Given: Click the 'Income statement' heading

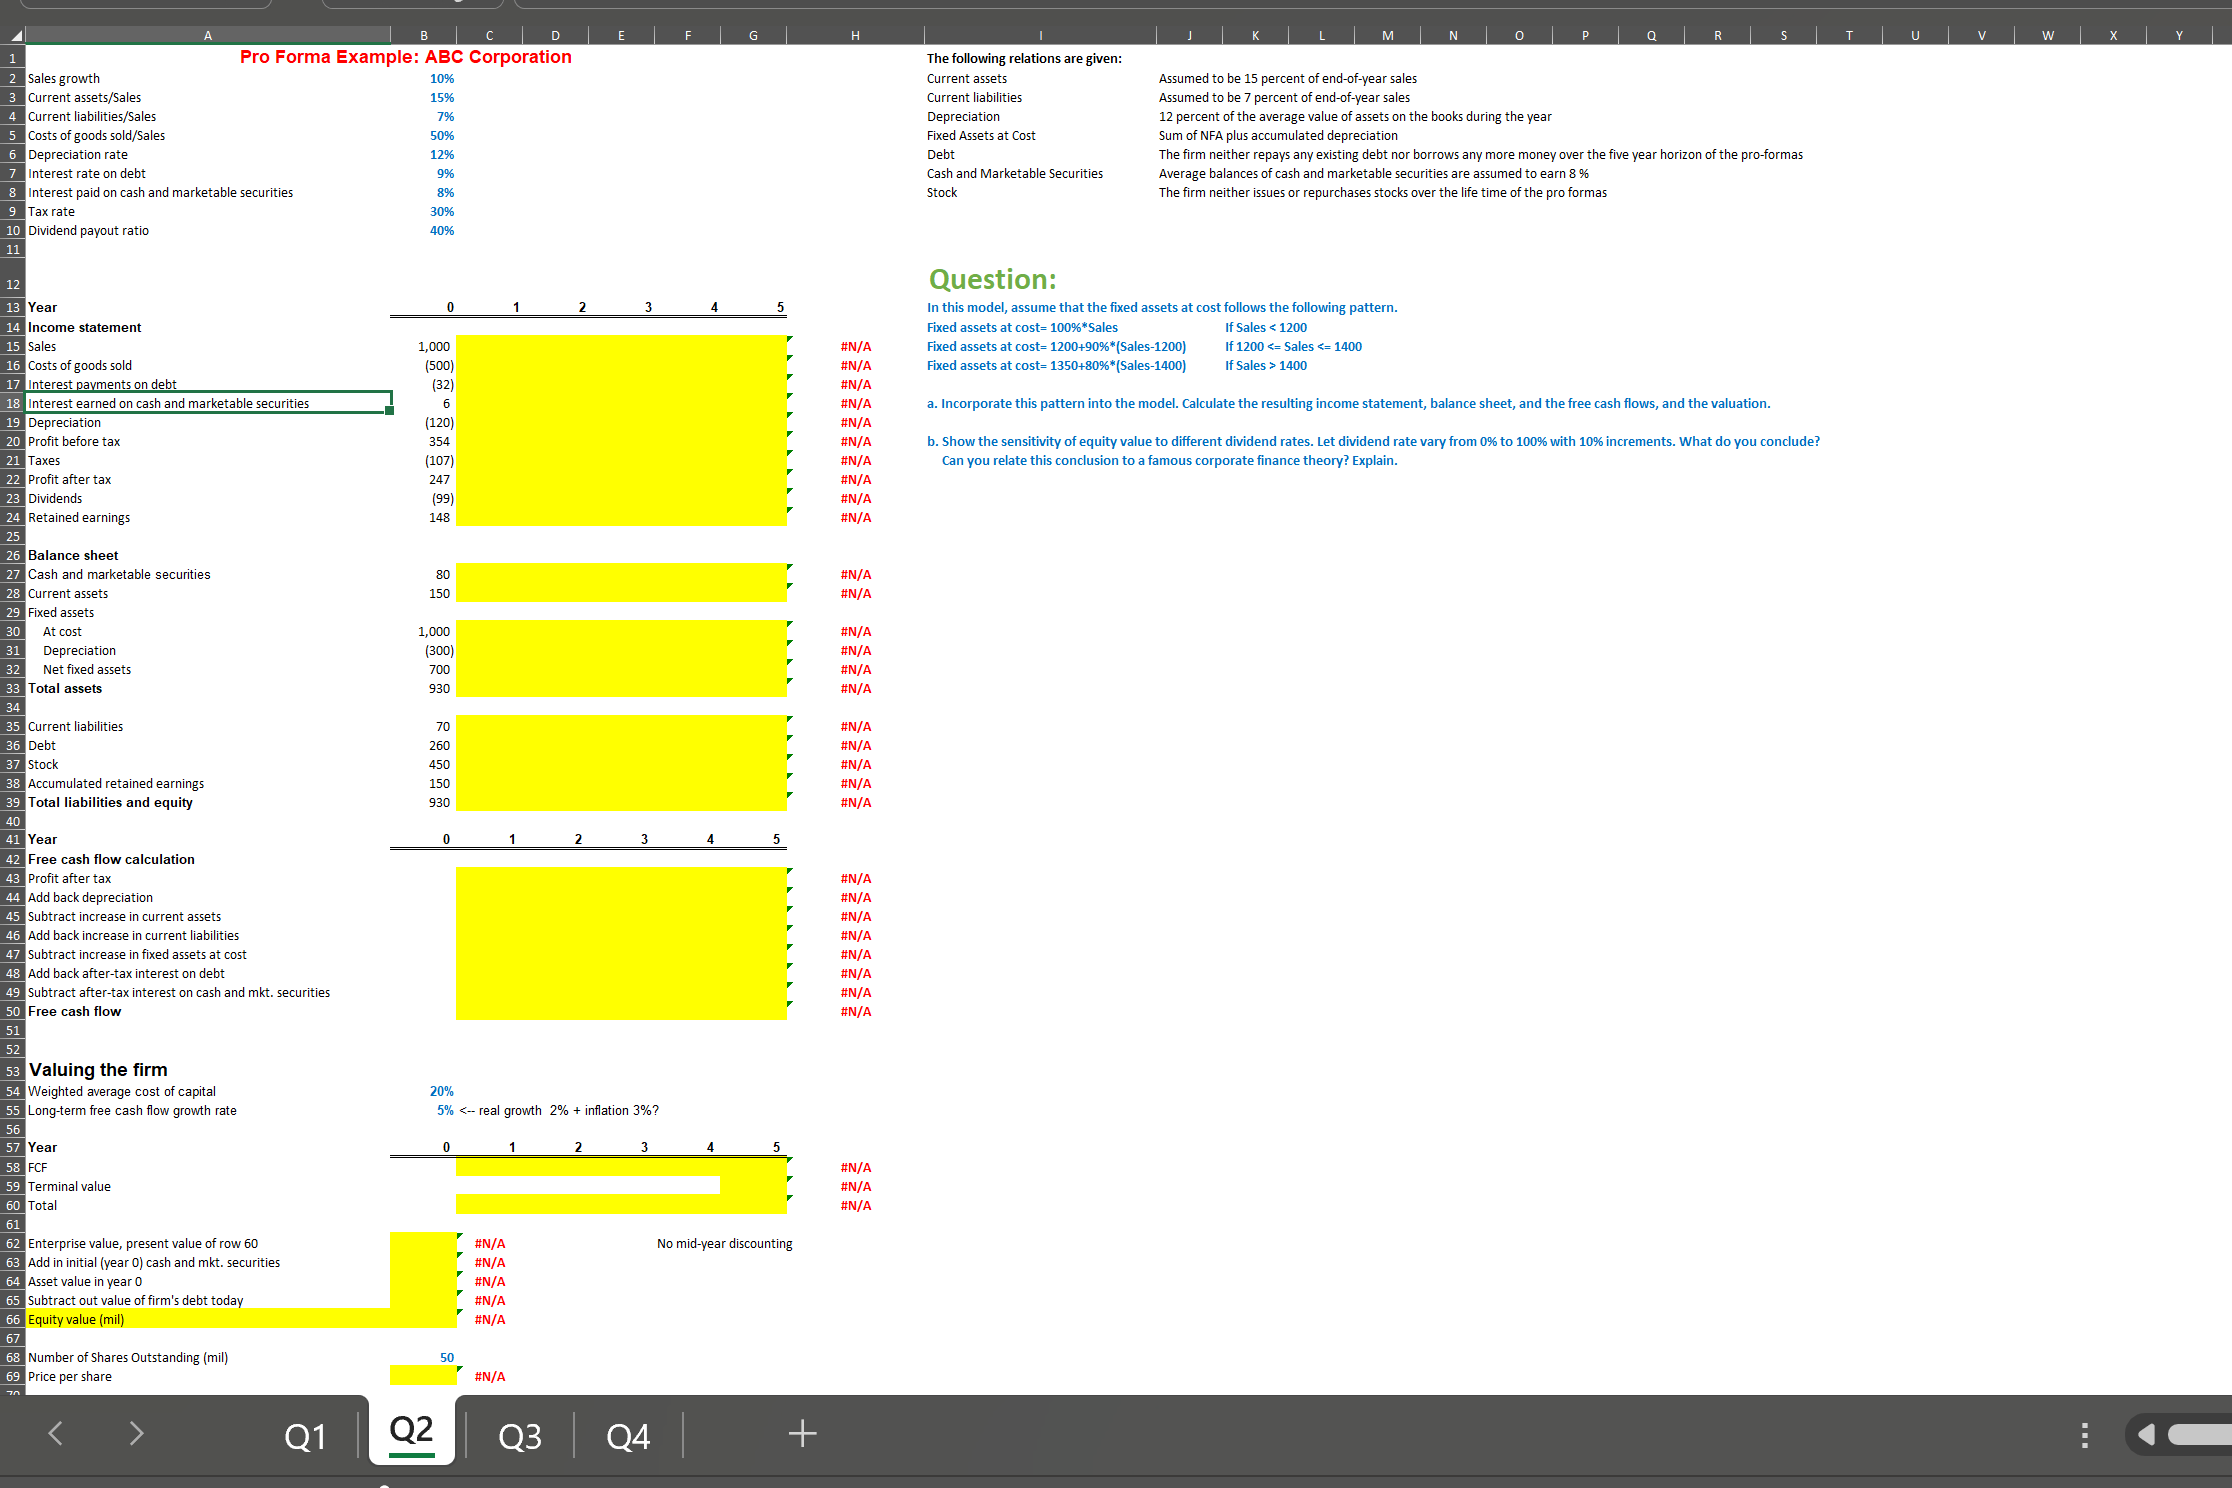Looking at the screenshot, I should click(x=84, y=327).
